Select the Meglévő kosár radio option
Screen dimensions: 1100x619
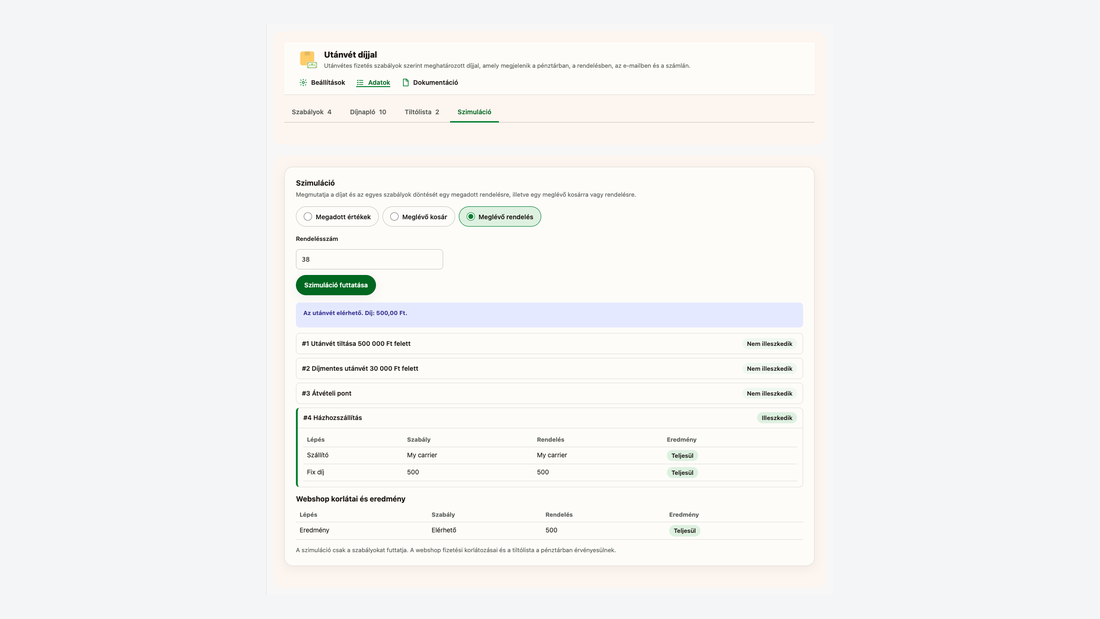419,217
